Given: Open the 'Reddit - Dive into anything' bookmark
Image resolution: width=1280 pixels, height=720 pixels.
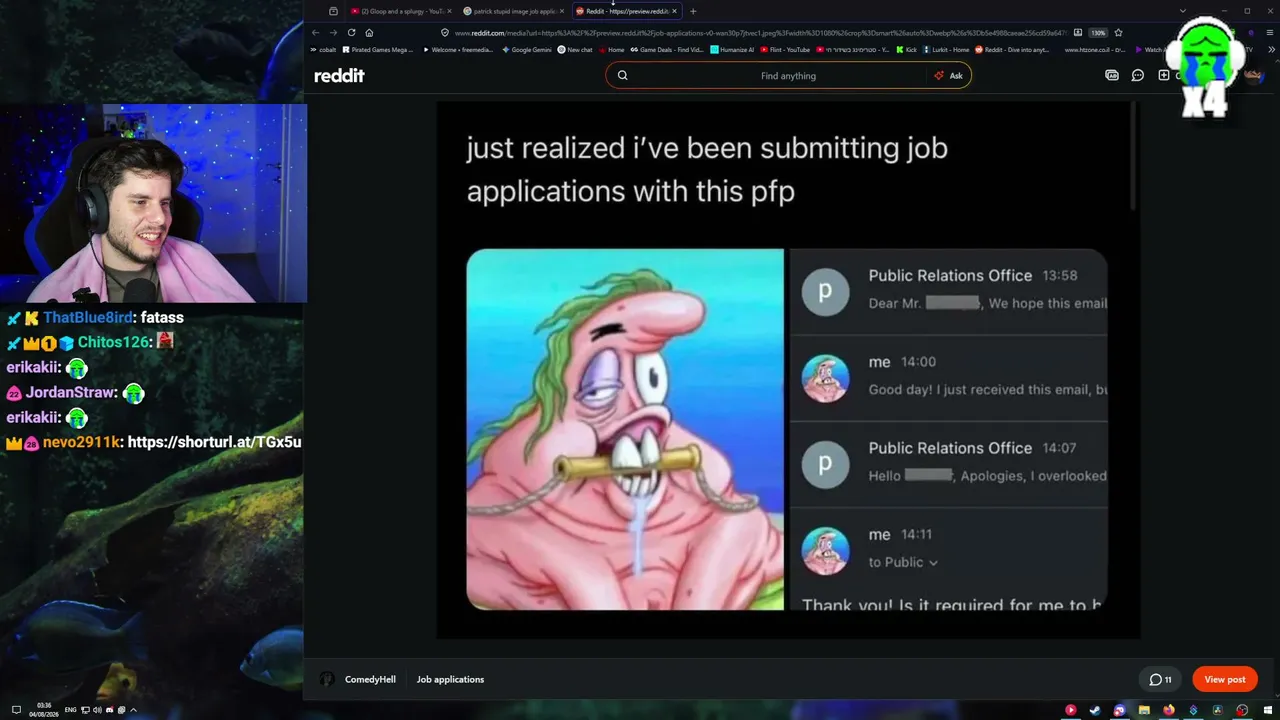Looking at the screenshot, I should tap(1013, 50).
